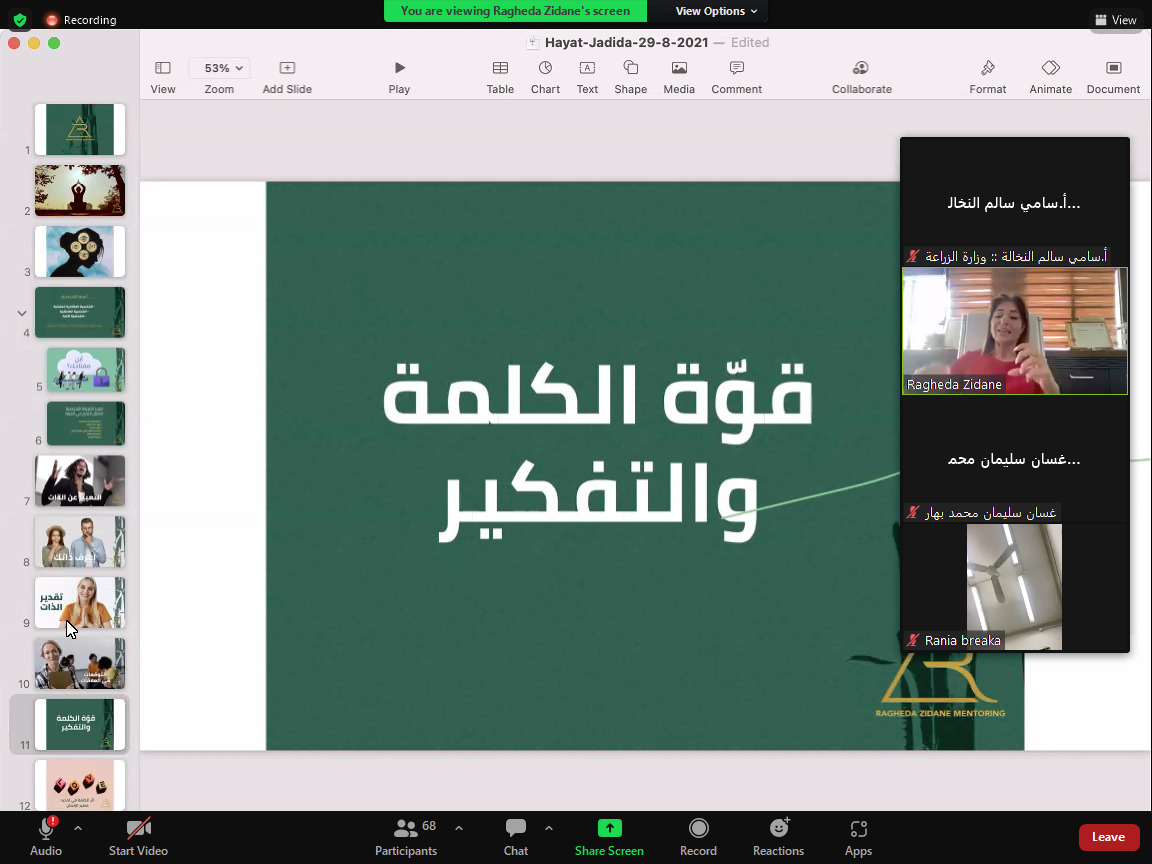
Task: Unmute microphone using the Audio button
Action: (x=46, y=829)
